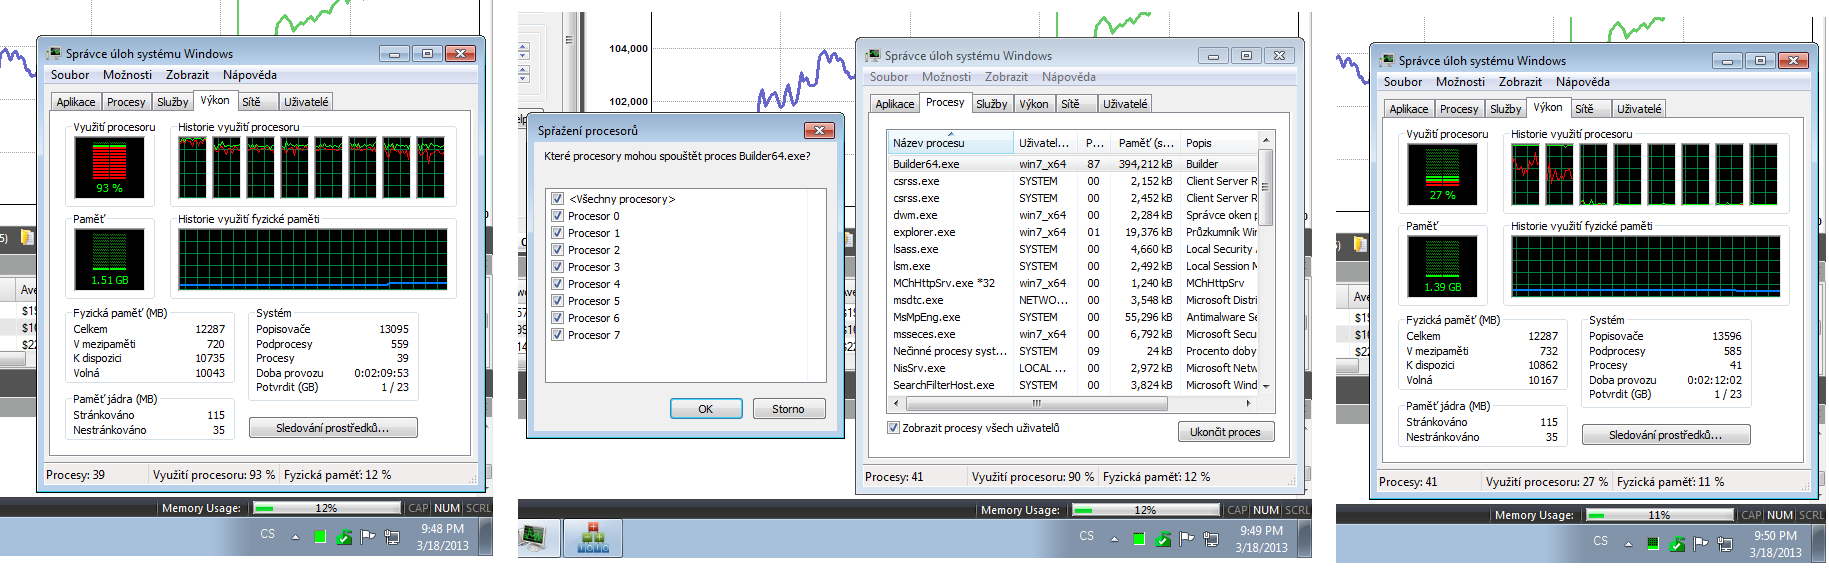Sort by Popis column header
The height and width of the screenshot is (570, 1829).
pos(1218,143)
